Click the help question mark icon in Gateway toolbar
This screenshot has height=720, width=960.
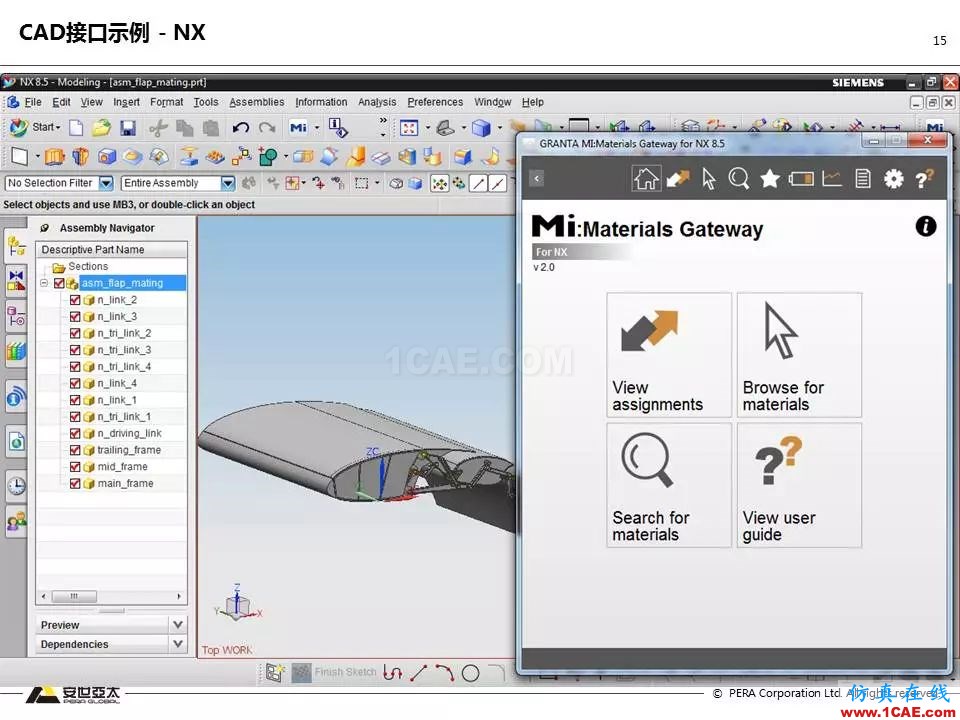pos(924,179)
